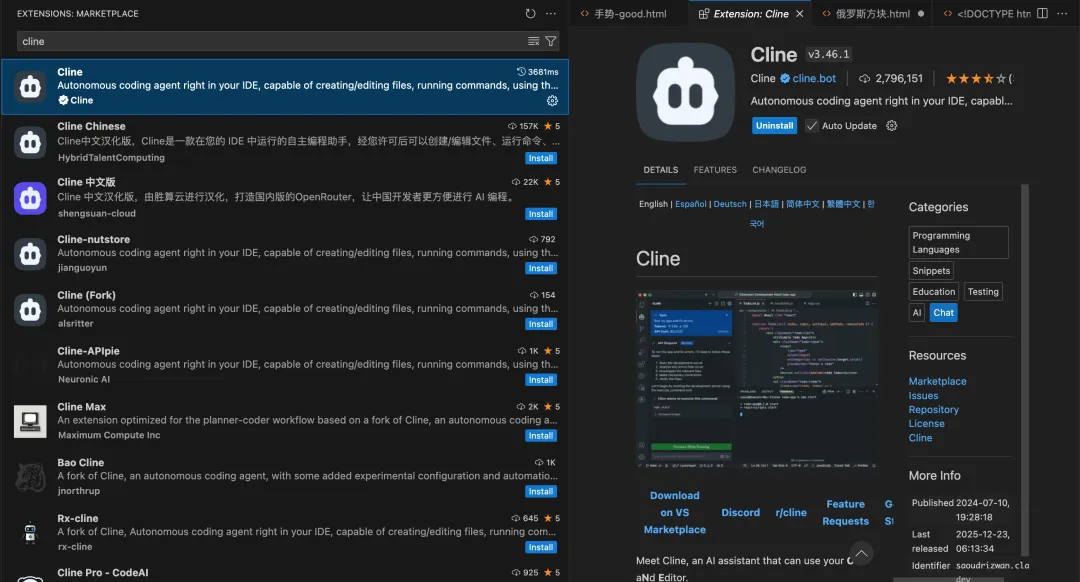Viewport: 1080px width, 582px height.
Task: Install Cline Chinese extension
Action: pyautogui.click(x=541, y=158)
